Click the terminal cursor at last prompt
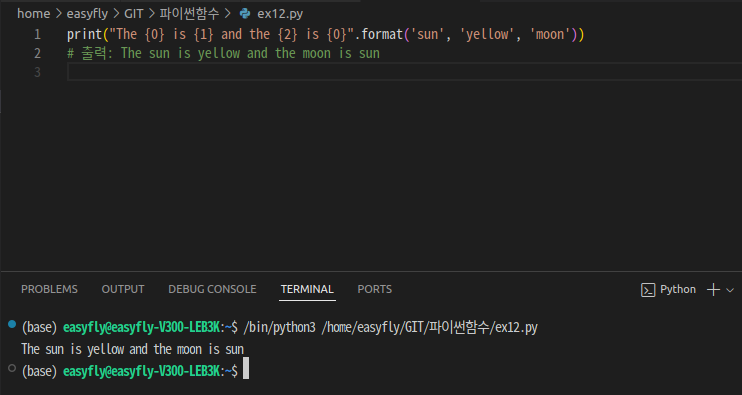The height and width of the screenshot is (395, 742). click(x=246, y=369)
